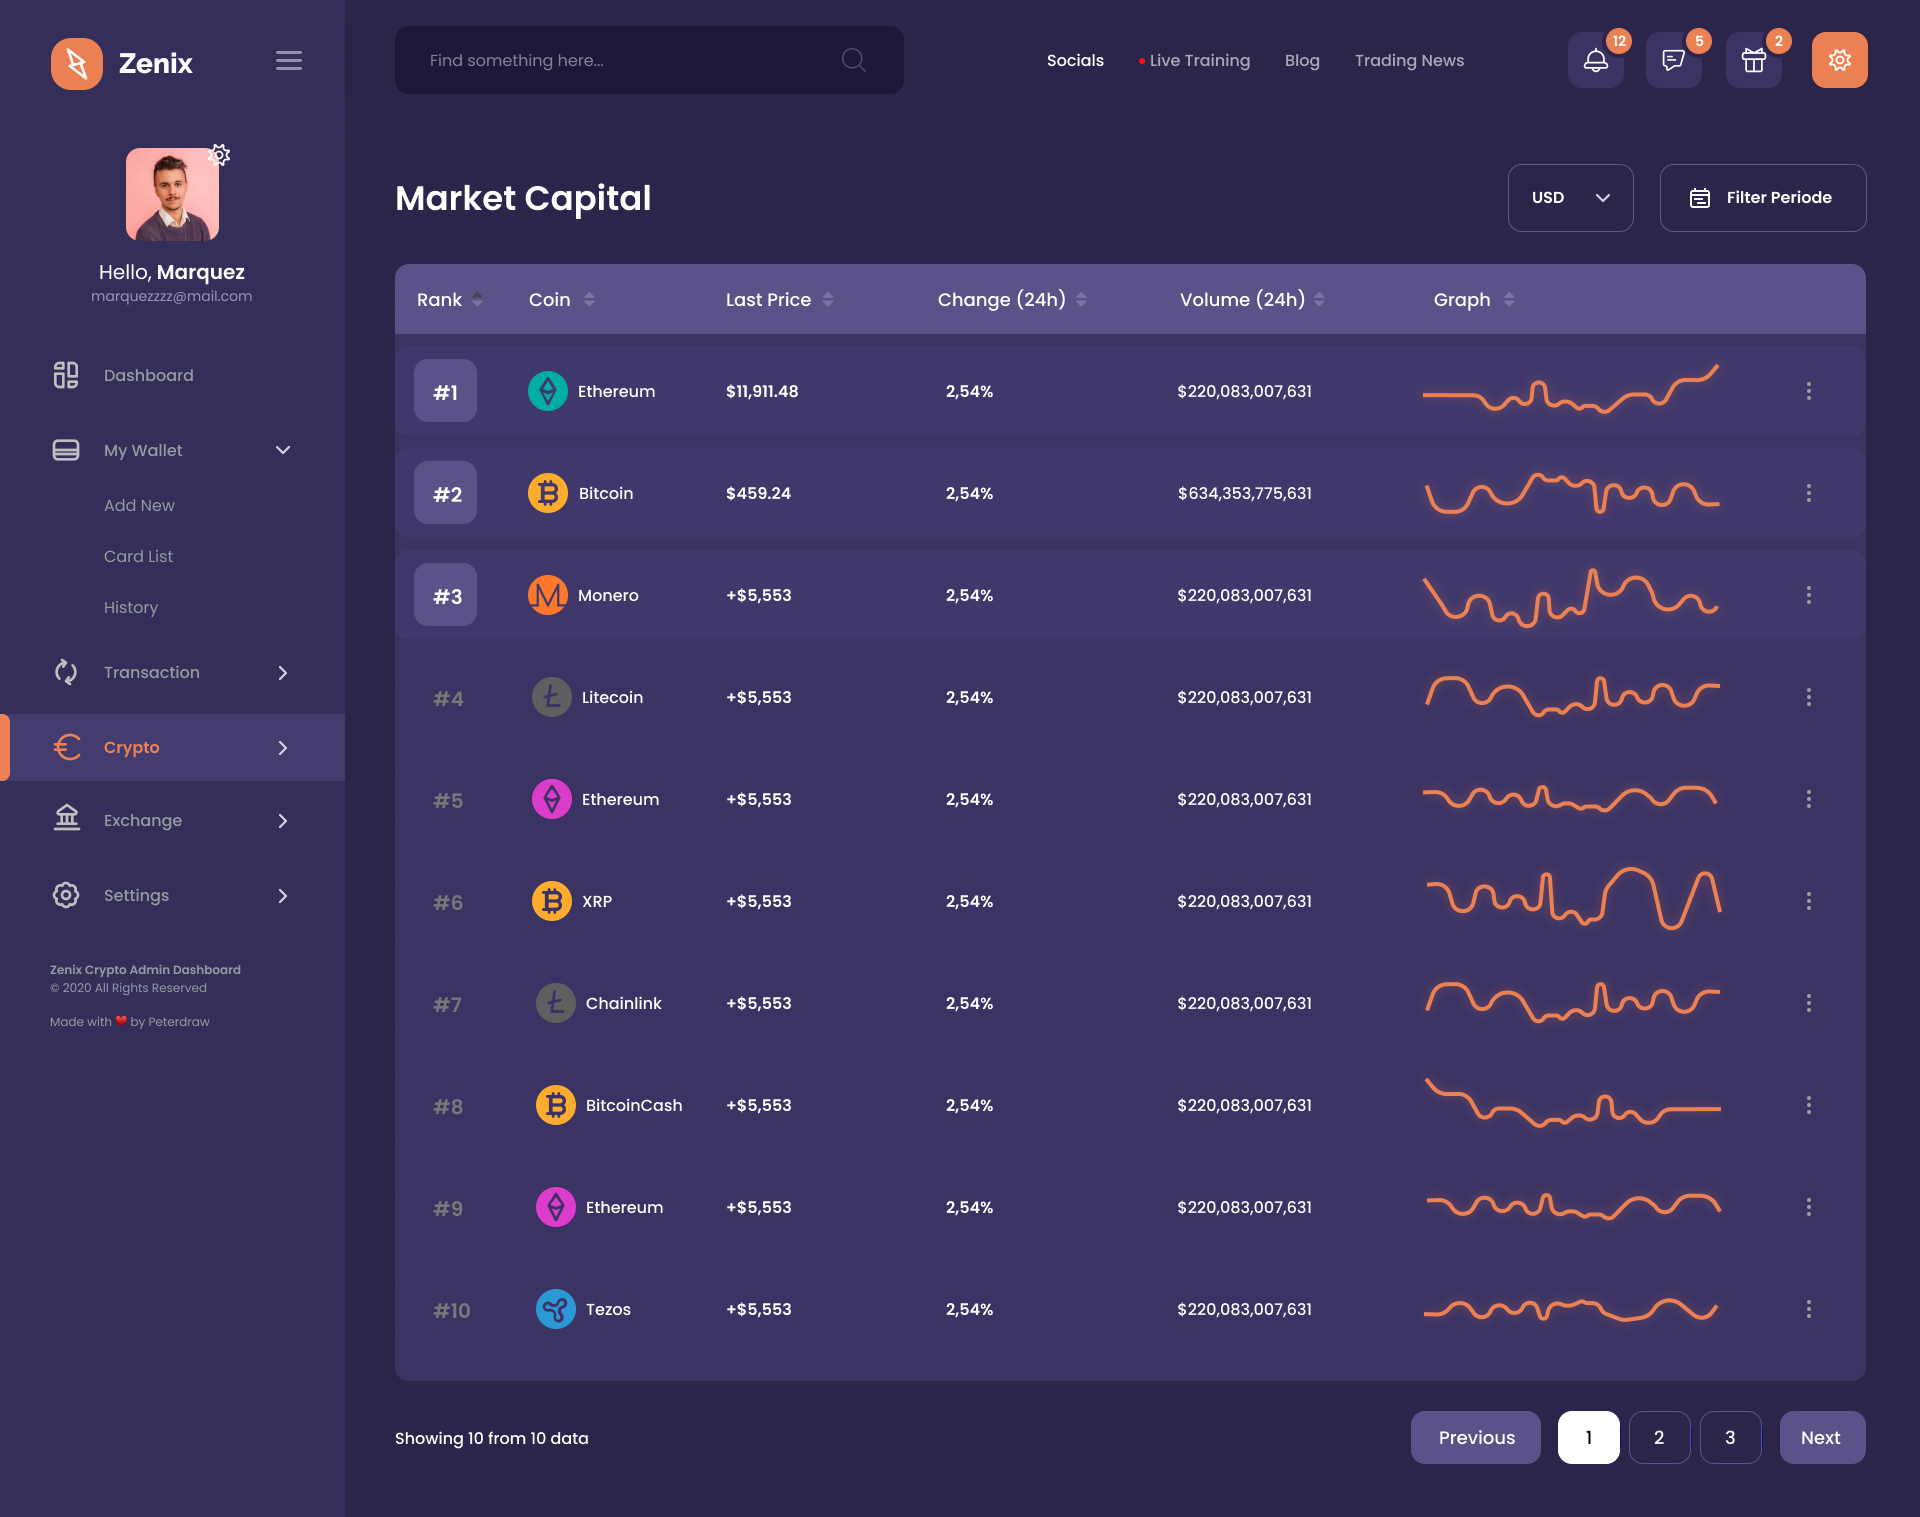Open the settings gear icon in top bar
The height and width of the screenshot is (1517, 1920).
[x=1839, y=60]
